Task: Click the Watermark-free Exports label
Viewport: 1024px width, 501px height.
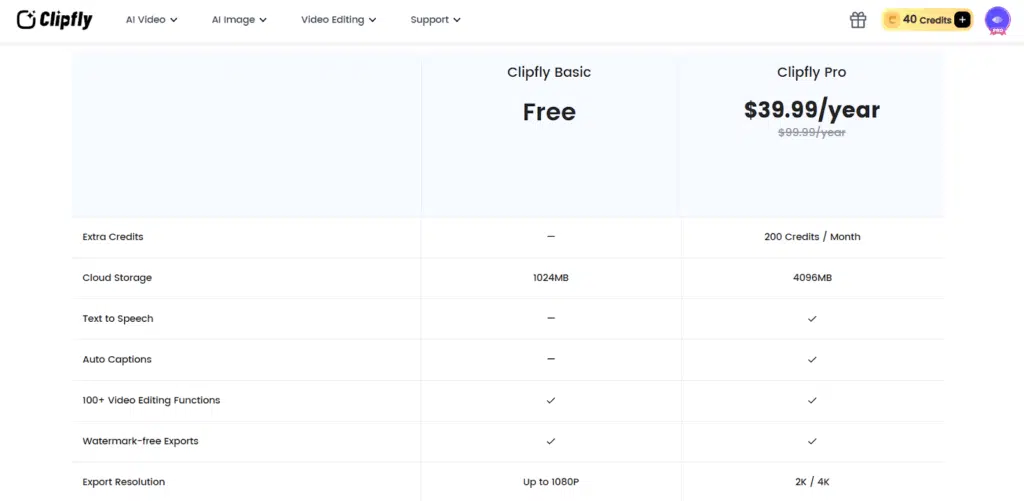Action: click(x=140, y=441)
